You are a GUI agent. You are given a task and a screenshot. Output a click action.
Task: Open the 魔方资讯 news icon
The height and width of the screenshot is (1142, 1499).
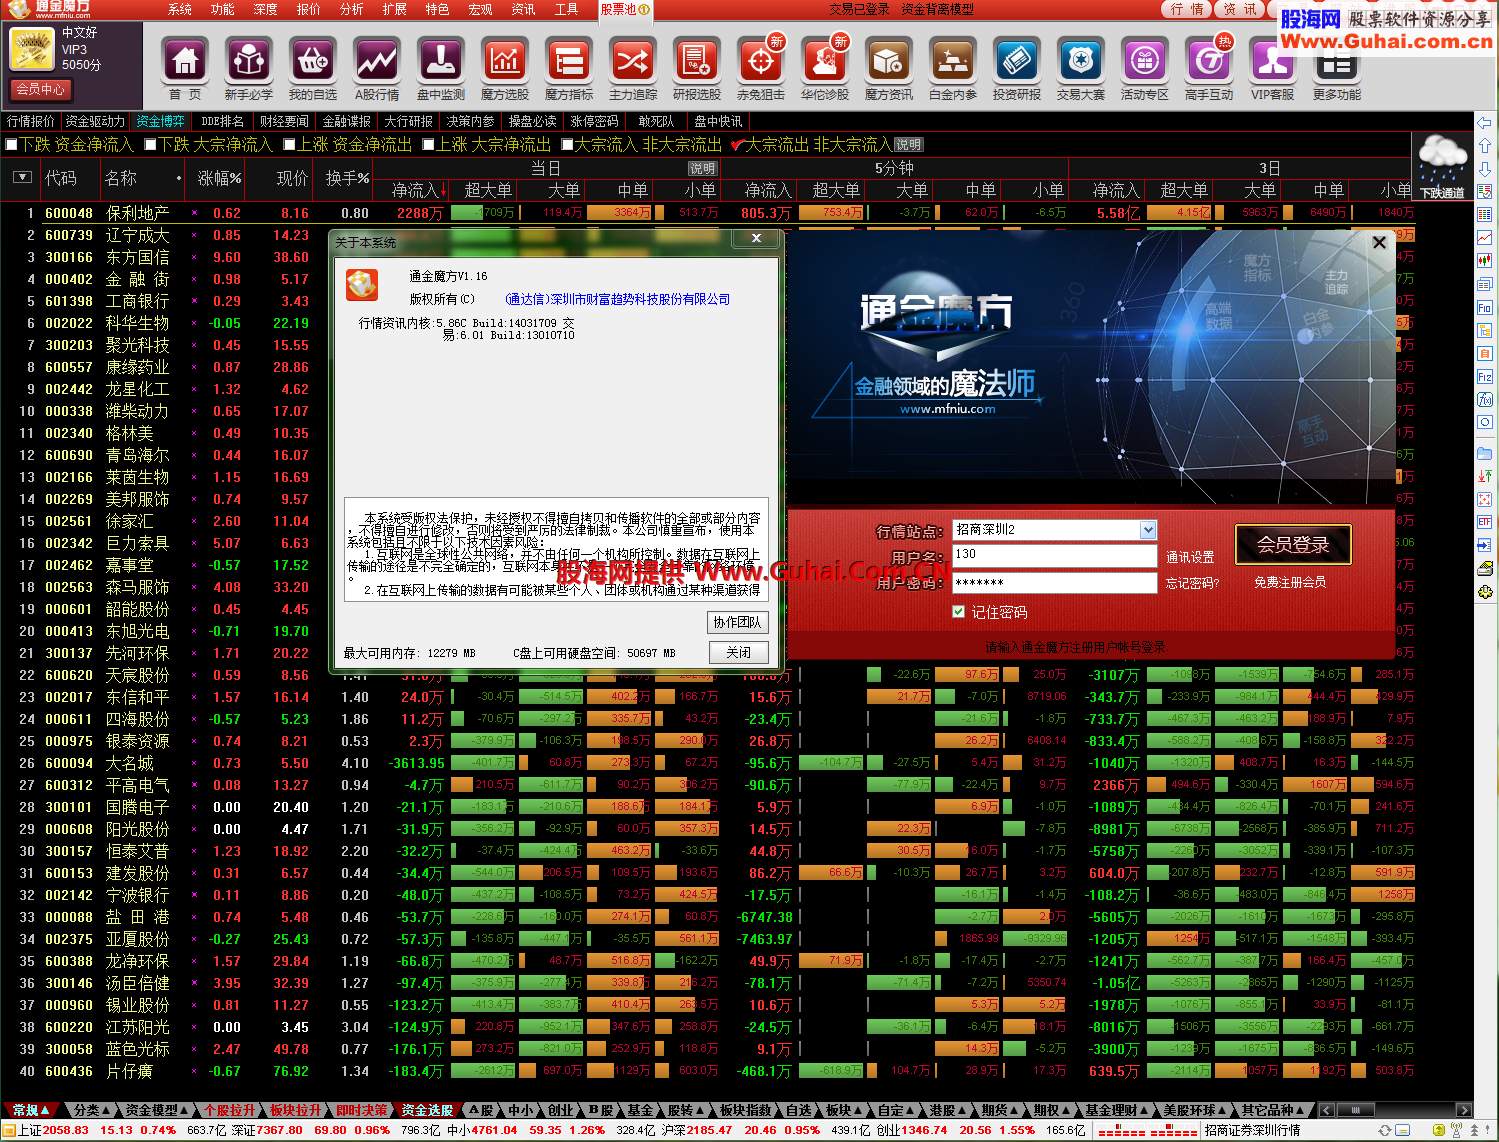[889, 62]
